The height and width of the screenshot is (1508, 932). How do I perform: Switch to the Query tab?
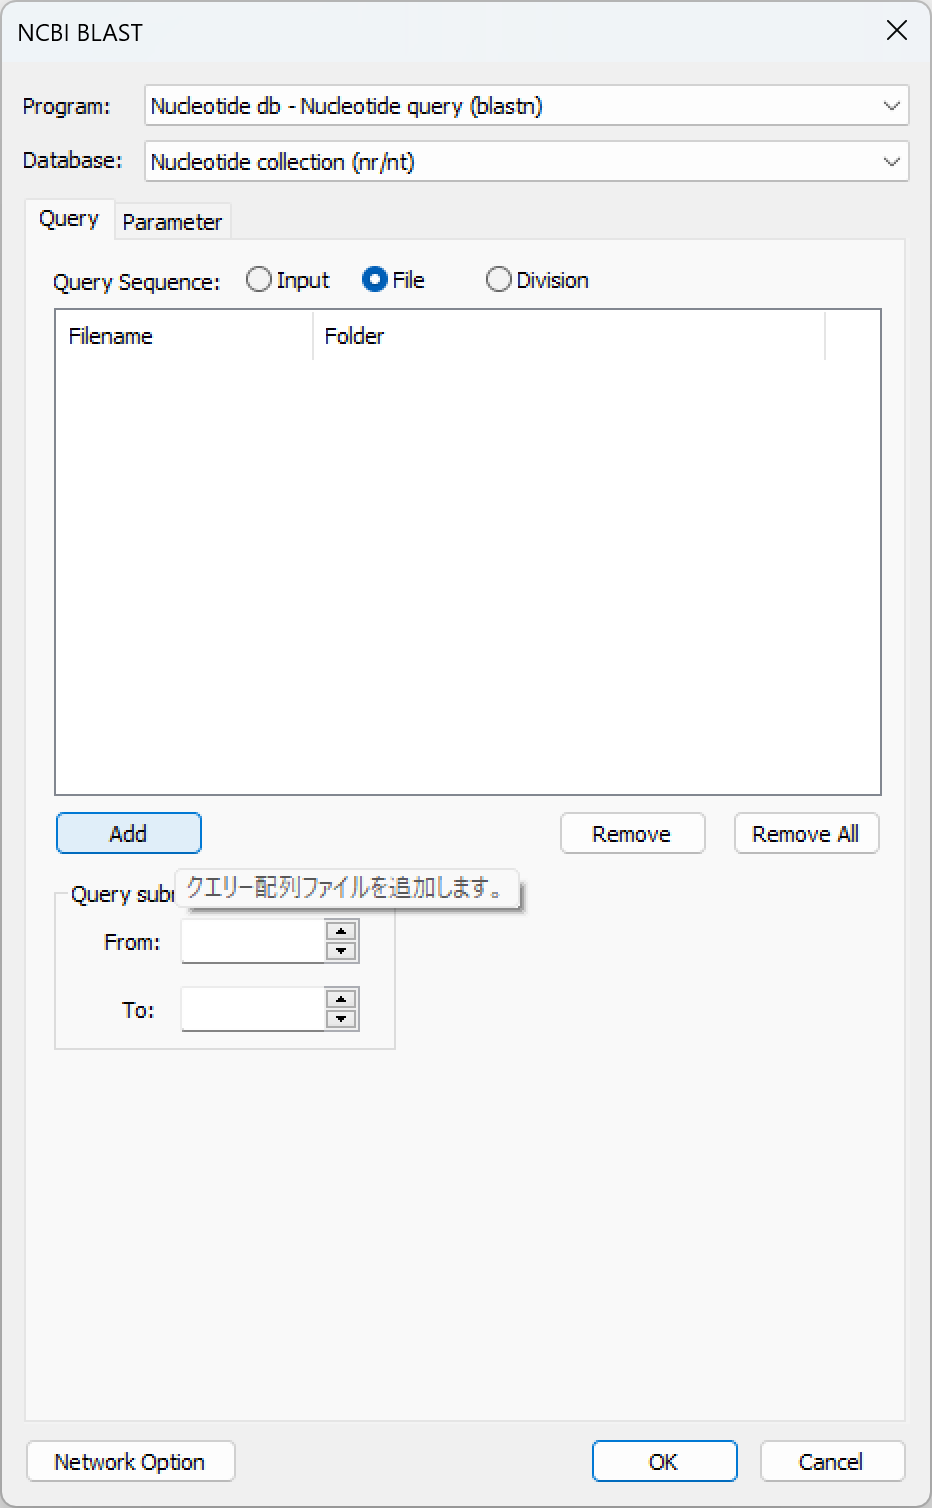(x=68, y=219)
